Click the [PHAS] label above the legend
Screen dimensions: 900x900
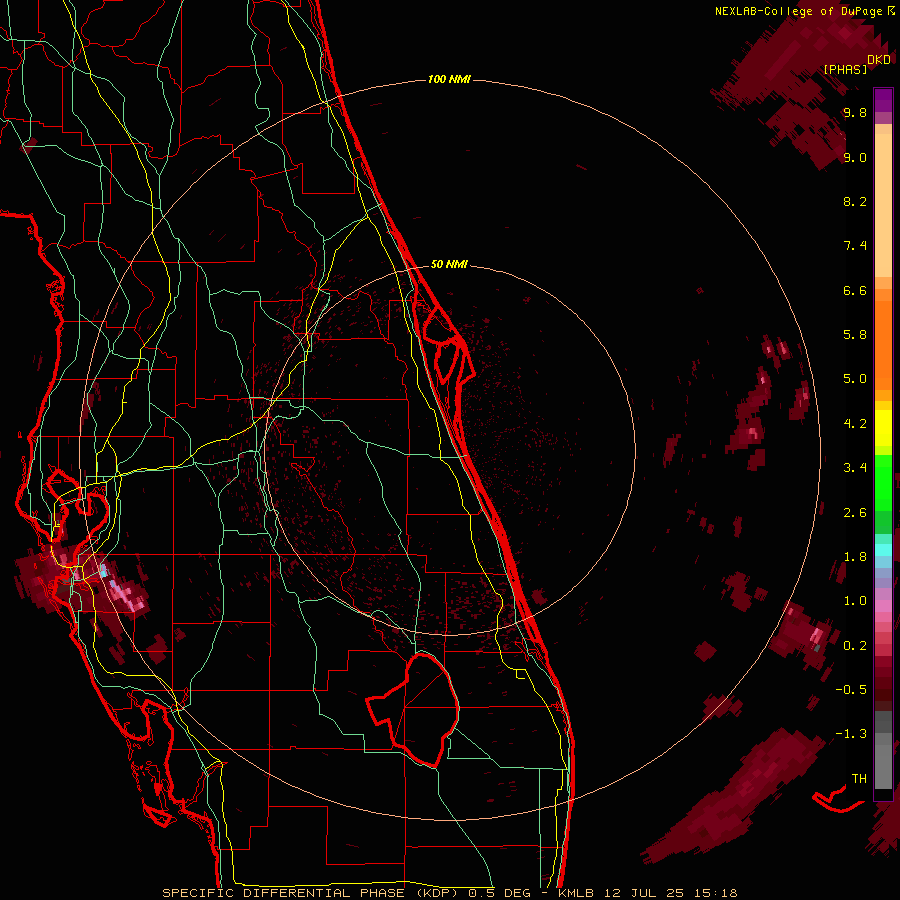(x=845, y=69)
